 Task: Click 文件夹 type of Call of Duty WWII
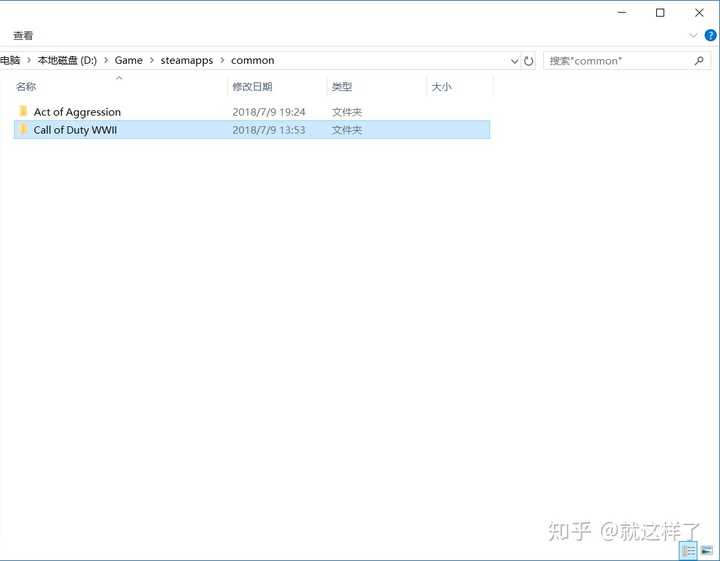(347, 130)
